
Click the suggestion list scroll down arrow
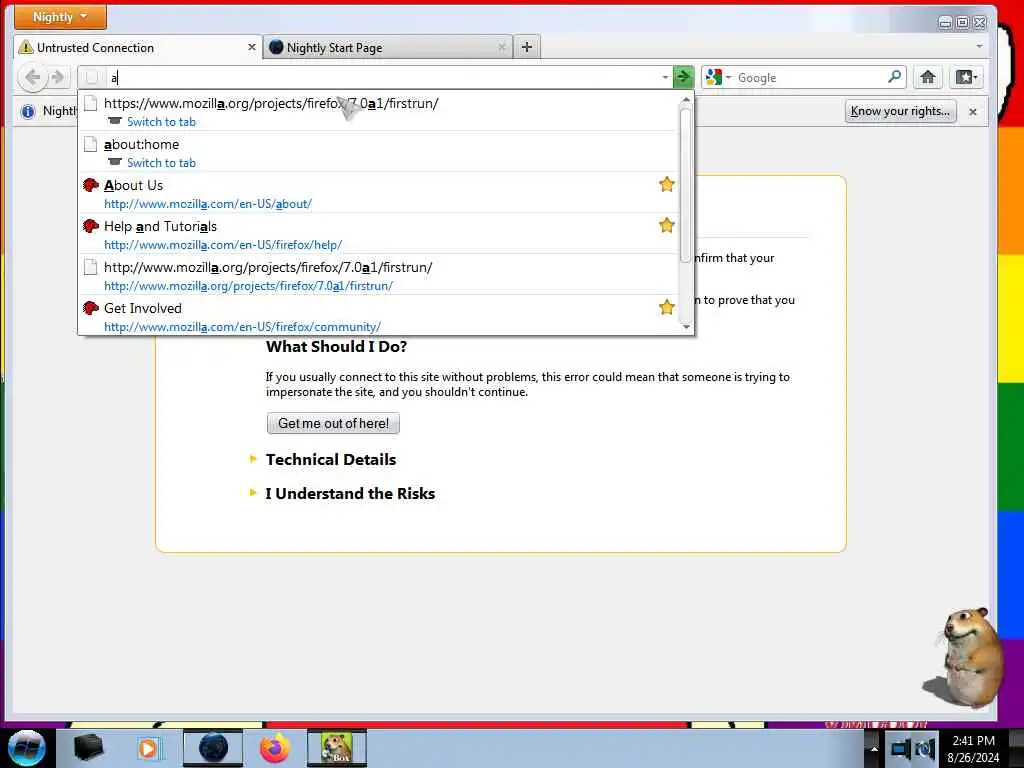[x=686, y=327]
